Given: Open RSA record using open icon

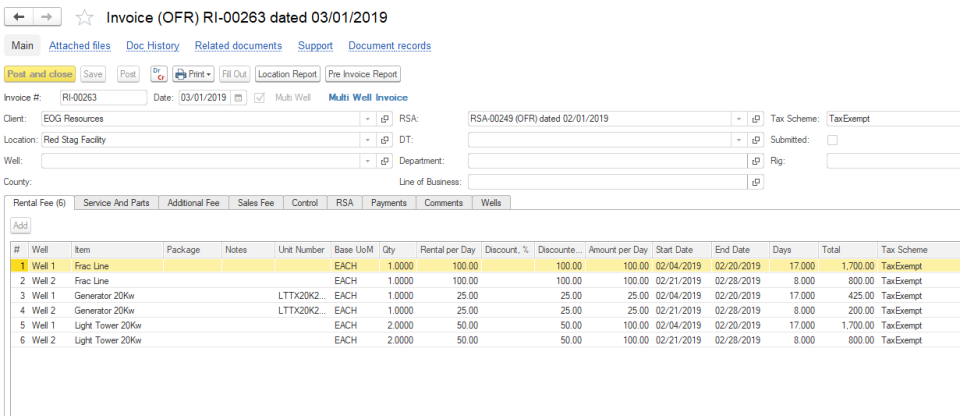Looking at the screenshot, I should tap(756, 119).
